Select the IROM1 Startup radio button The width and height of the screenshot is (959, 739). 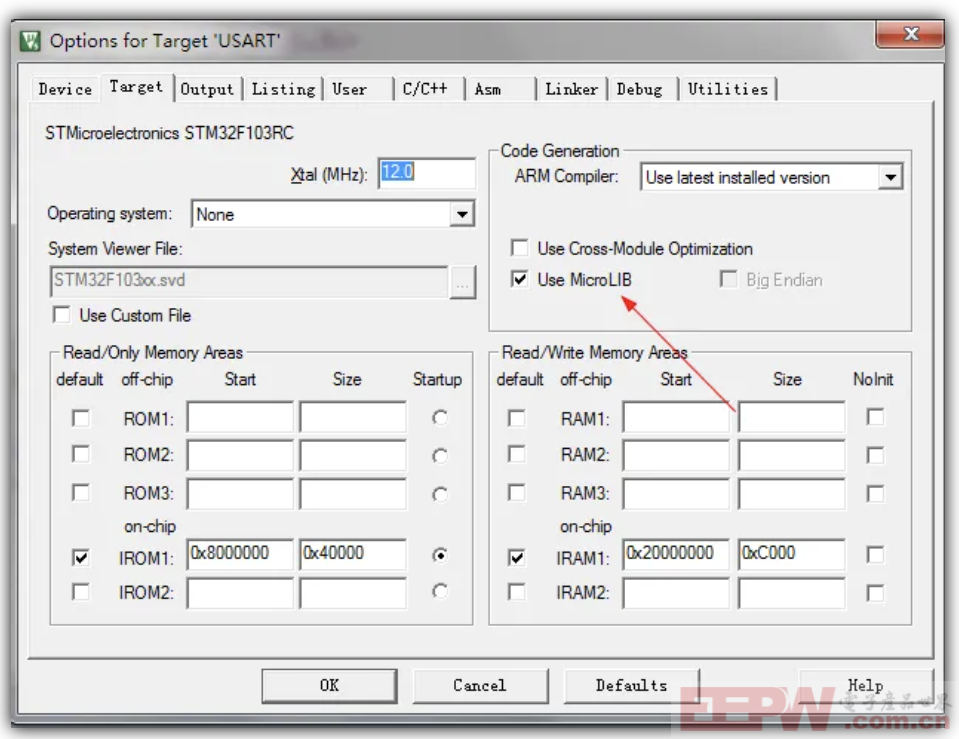coord(440,555)
